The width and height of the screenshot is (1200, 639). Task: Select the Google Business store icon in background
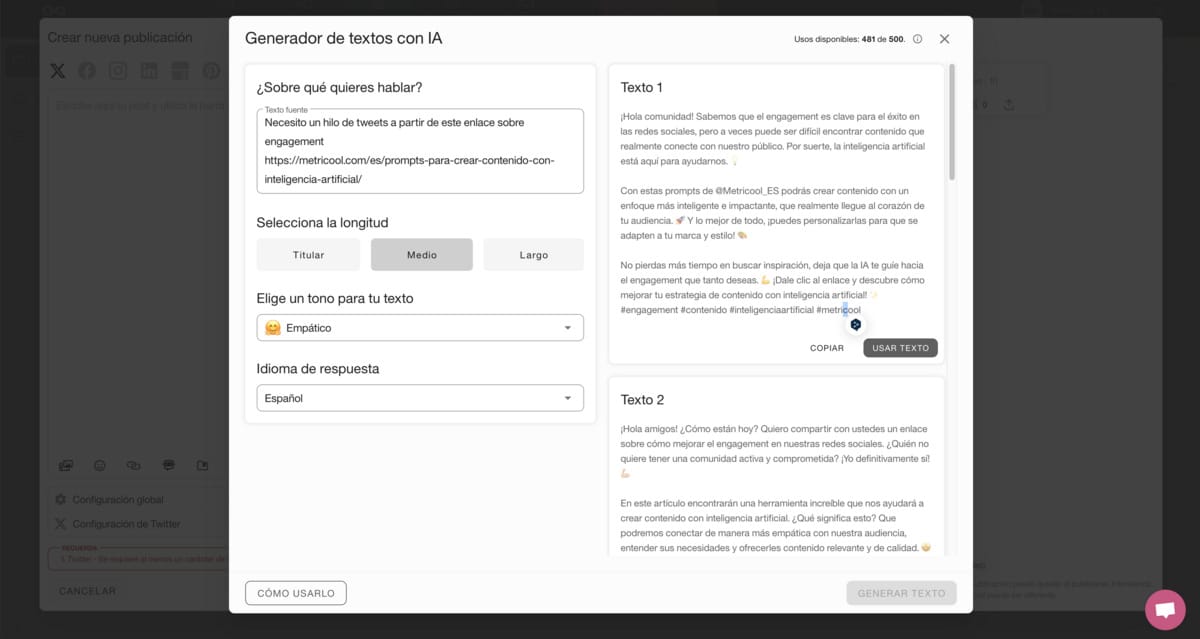point(180,71)
